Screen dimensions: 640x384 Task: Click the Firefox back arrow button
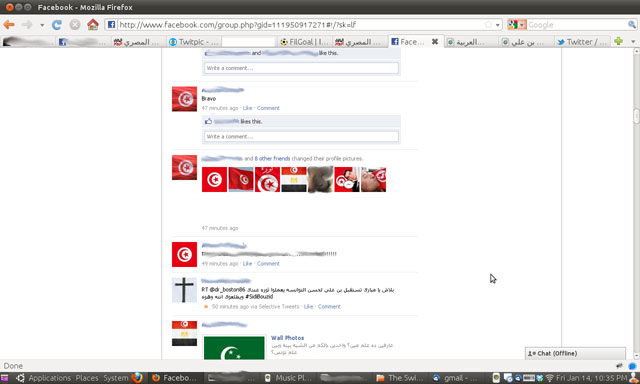[x=9, y=25]
